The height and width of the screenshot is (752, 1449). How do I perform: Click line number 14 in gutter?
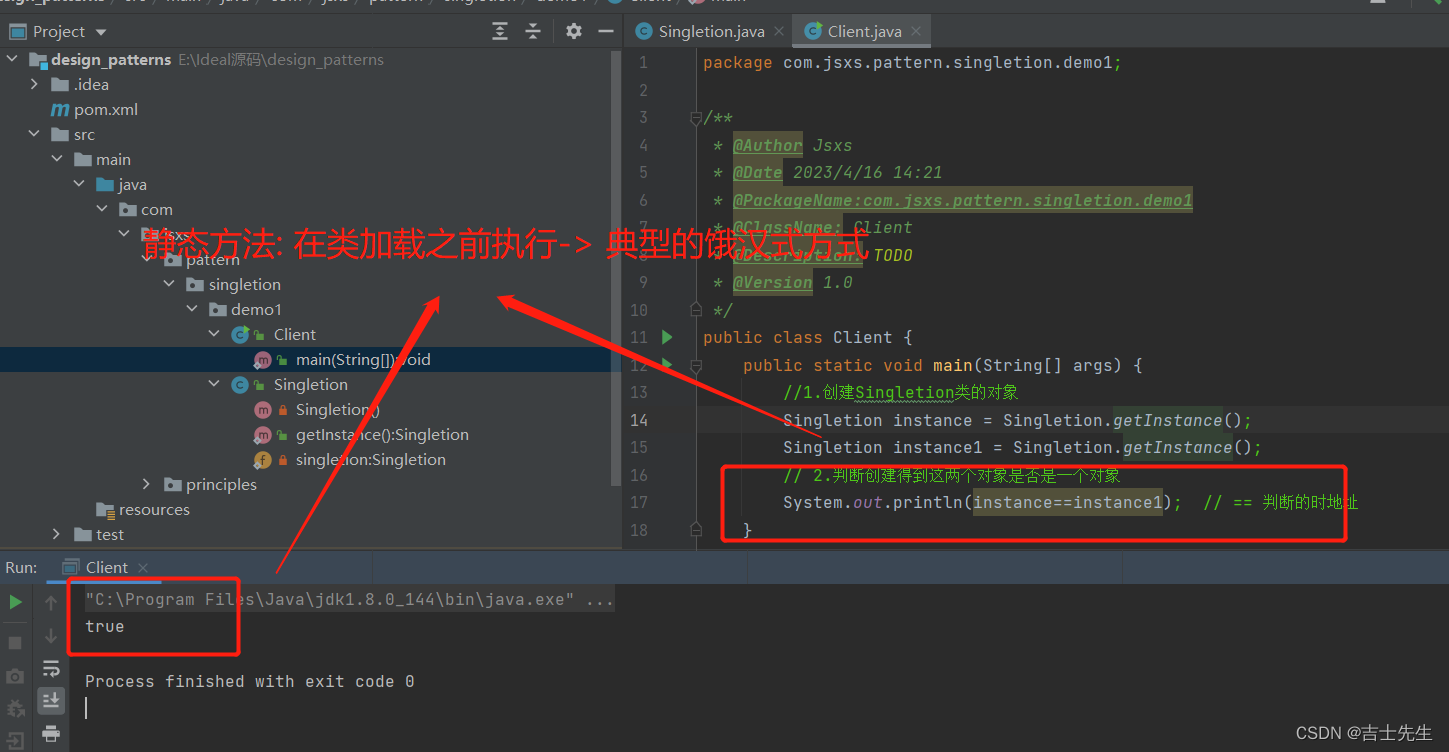(x=638, y=420)
